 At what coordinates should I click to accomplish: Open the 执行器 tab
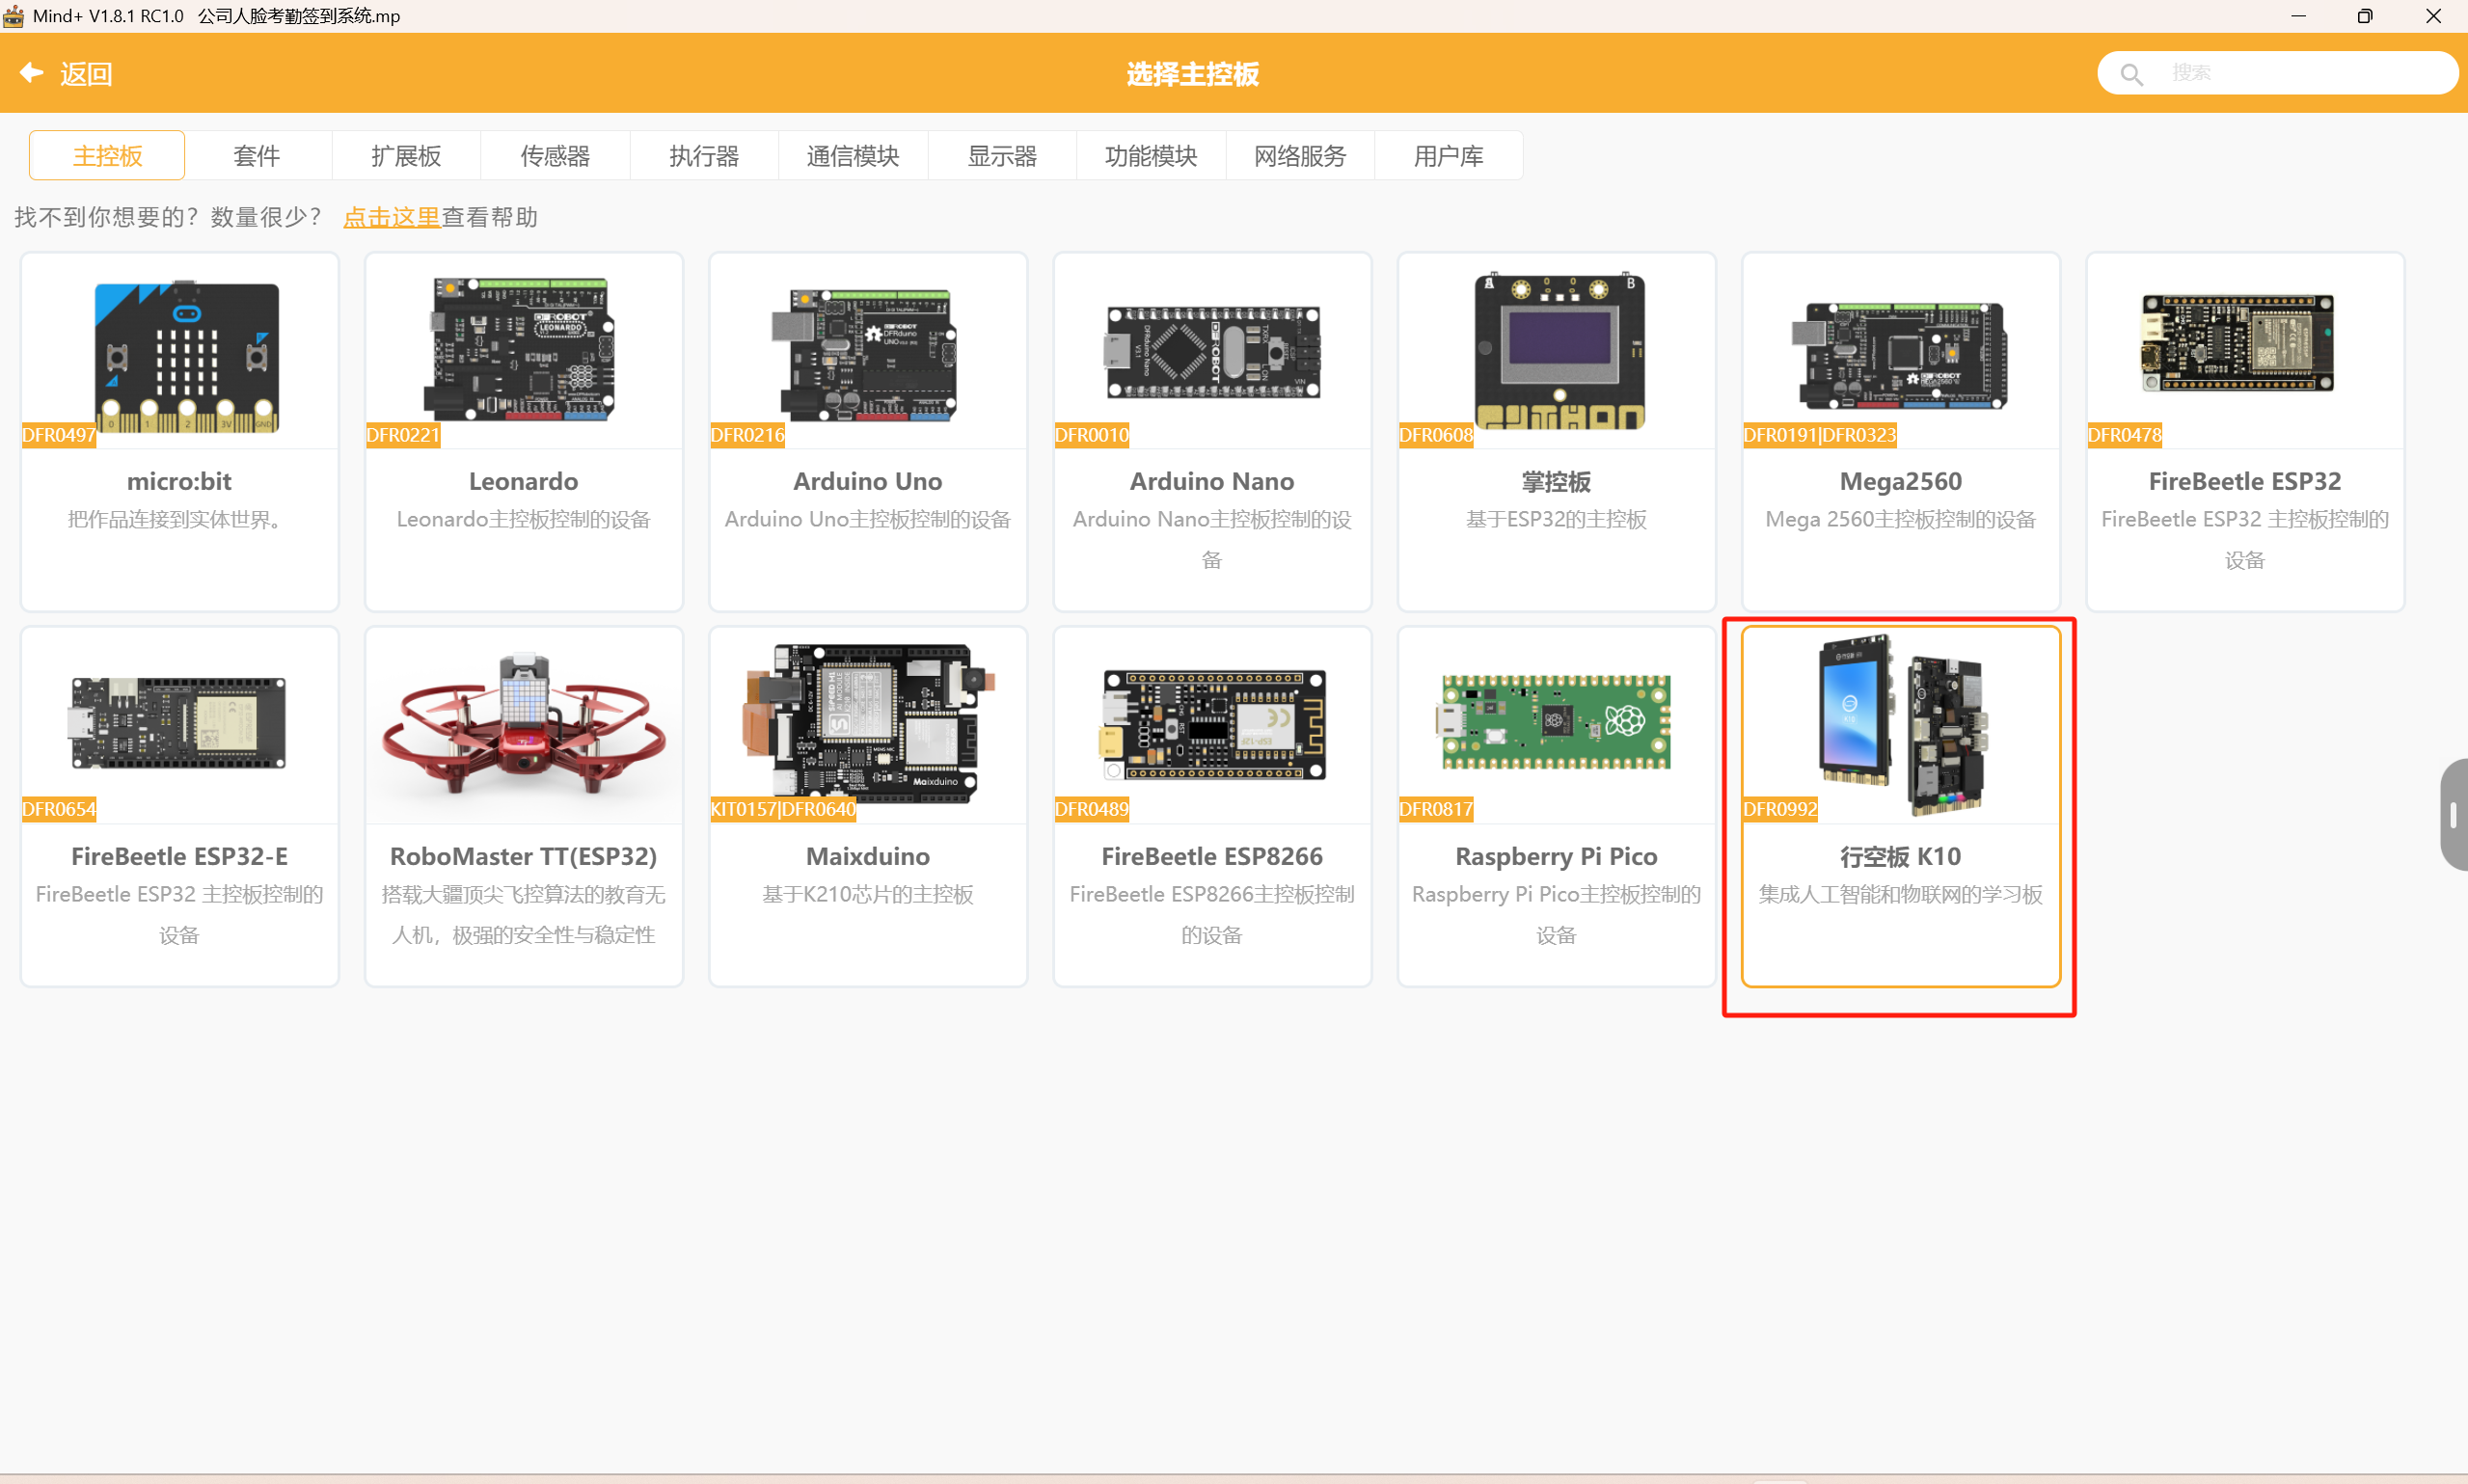pos(704,155)
